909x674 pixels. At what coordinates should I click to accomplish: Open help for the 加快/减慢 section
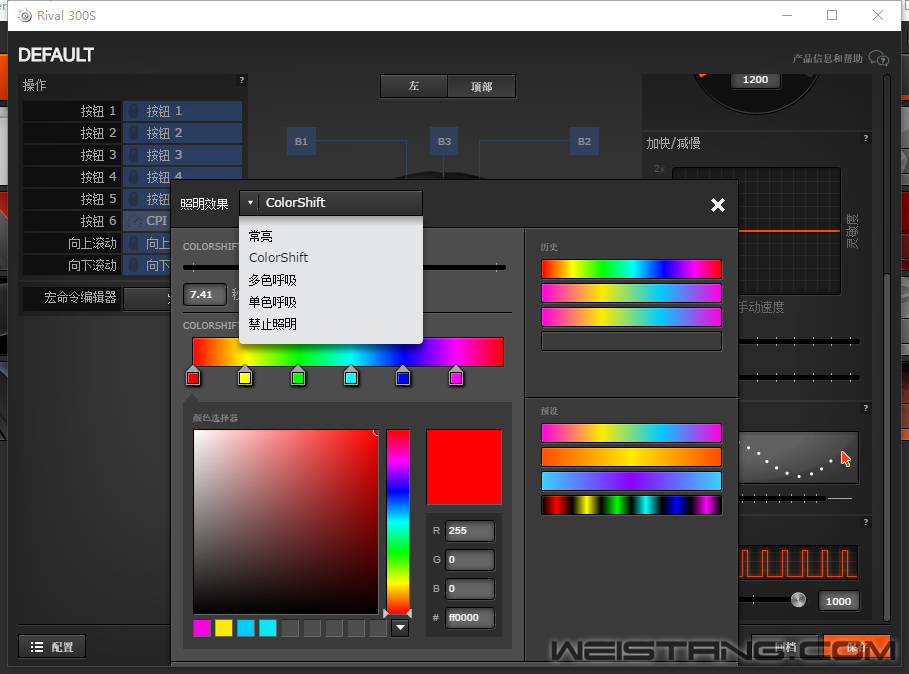866,138
